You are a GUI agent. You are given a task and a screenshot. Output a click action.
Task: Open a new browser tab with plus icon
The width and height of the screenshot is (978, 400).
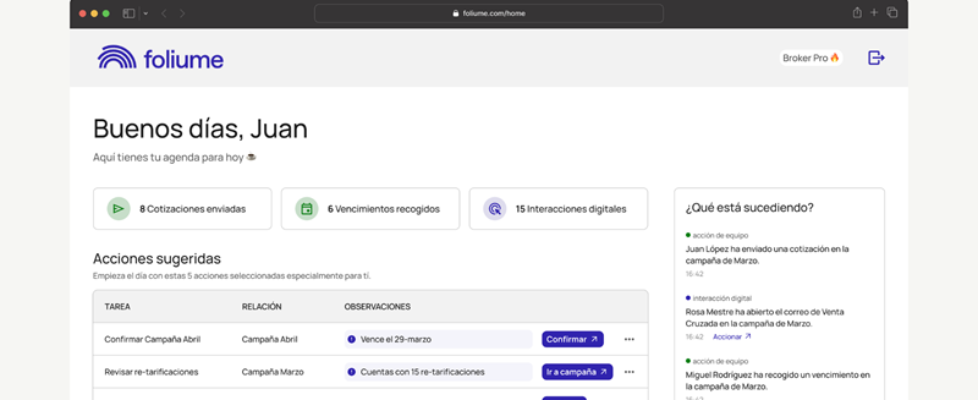tap(874, 13)
